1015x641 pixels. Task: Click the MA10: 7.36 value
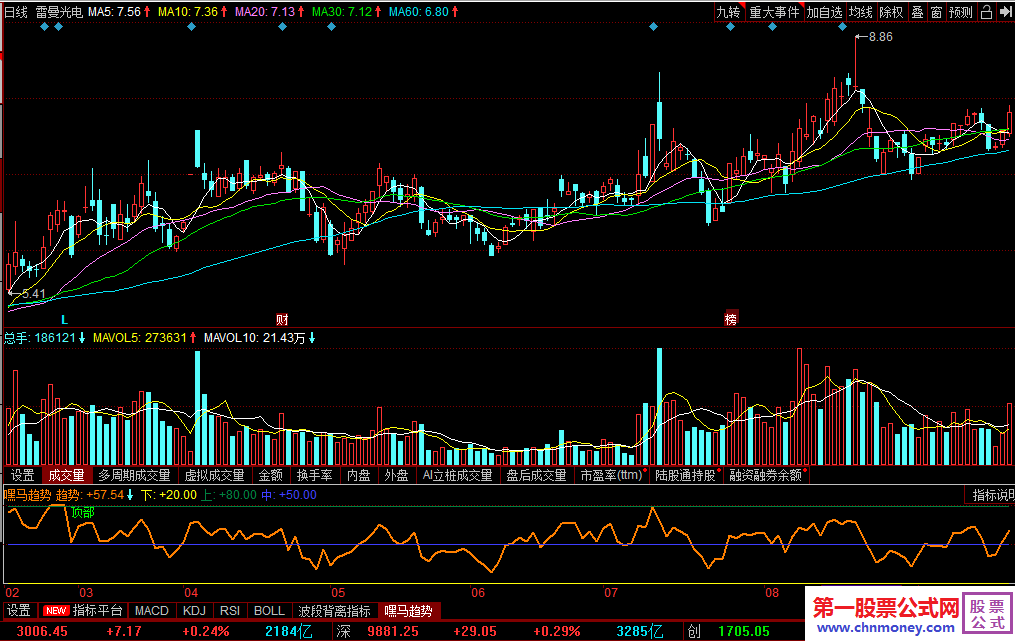pos(188,12)
